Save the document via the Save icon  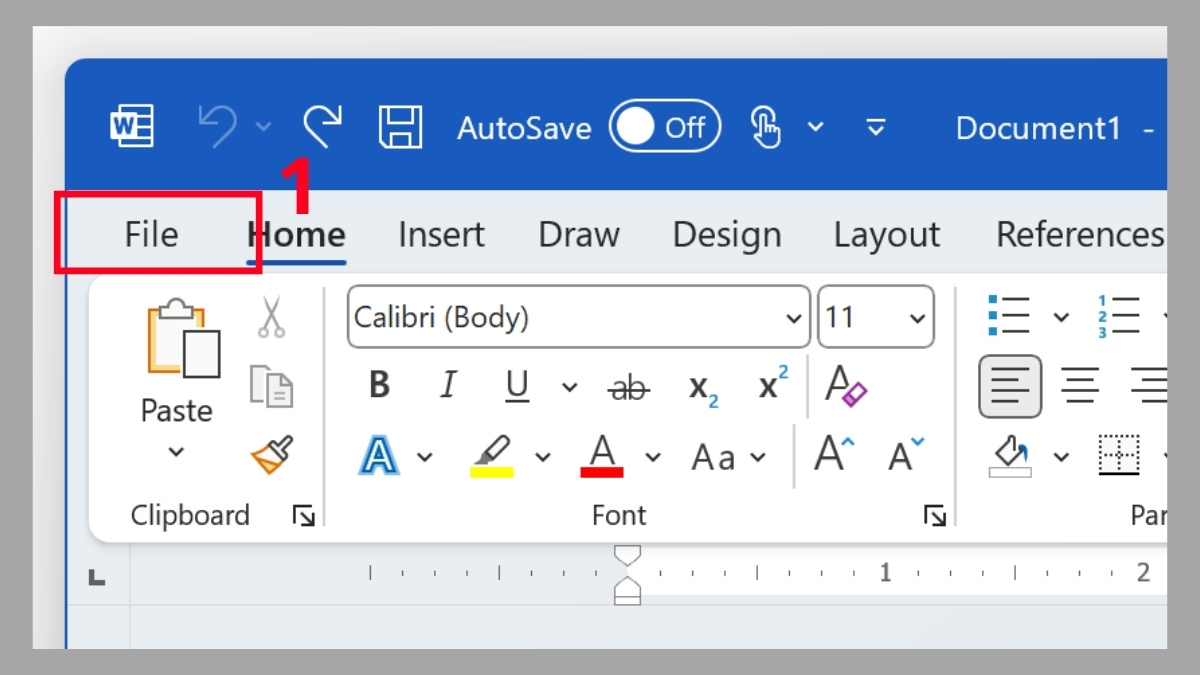tap(400, 127)
